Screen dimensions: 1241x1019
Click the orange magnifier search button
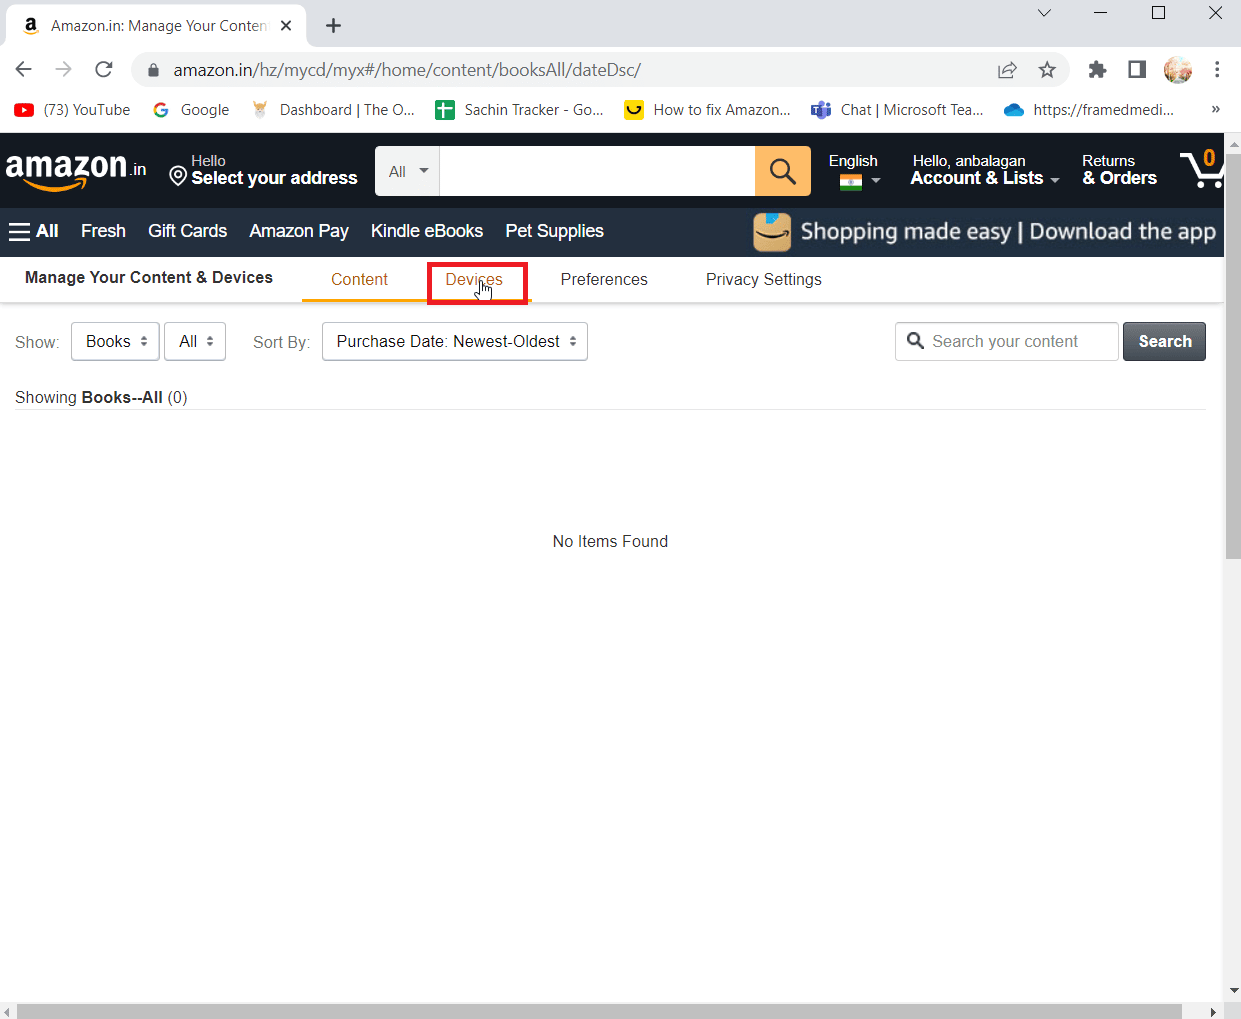pyautogui.click(x=783, y=171)
